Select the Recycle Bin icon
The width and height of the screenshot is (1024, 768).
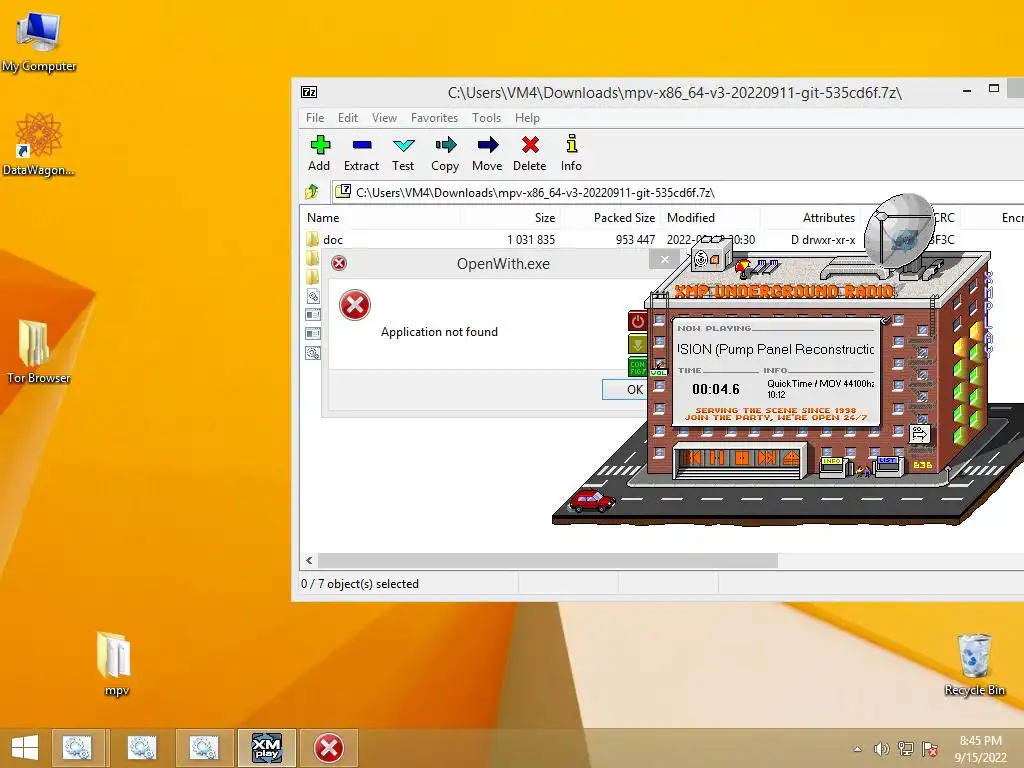[974, 664]
